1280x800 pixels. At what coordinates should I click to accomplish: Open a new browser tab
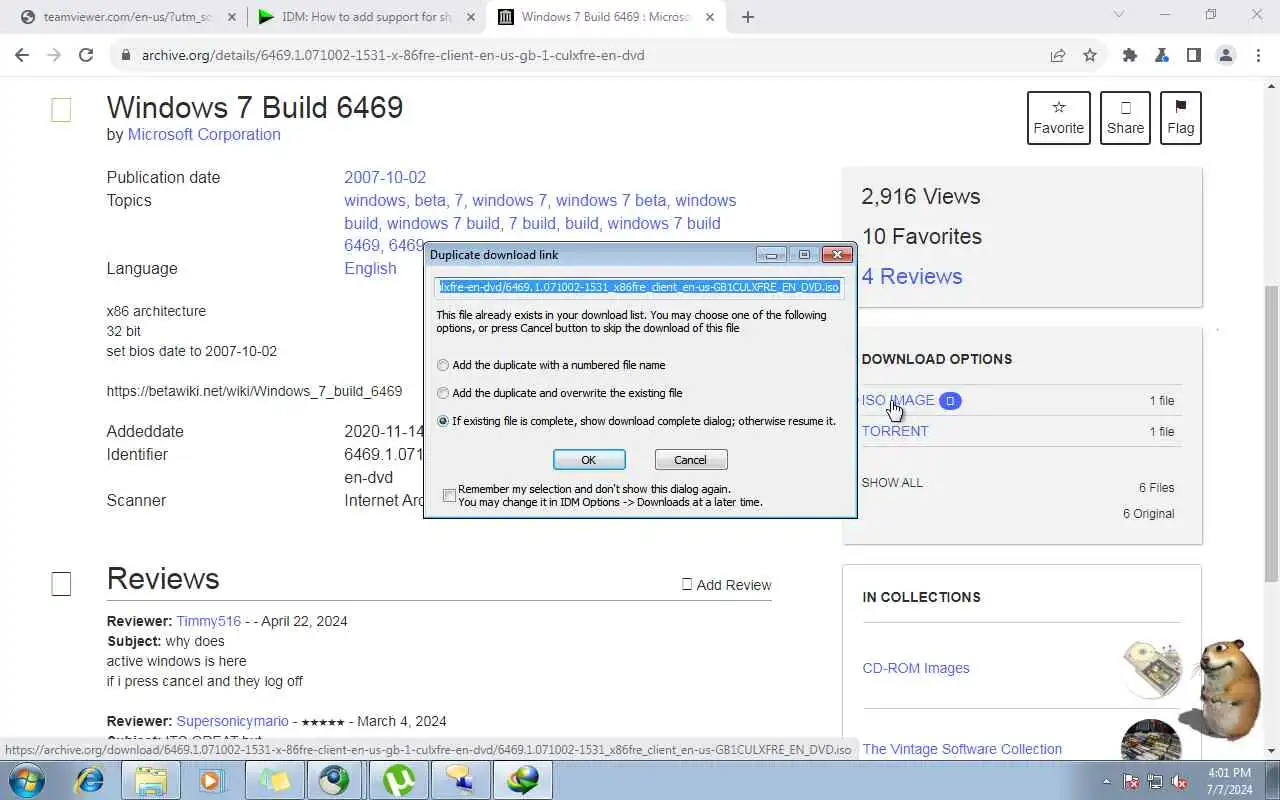point(748,16)
